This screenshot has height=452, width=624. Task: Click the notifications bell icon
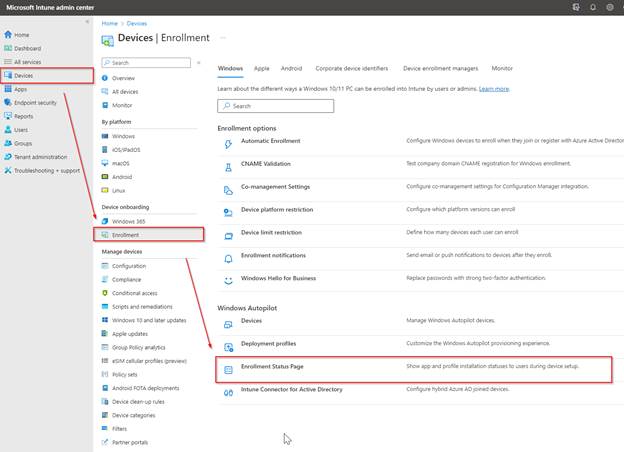[593, 7]
